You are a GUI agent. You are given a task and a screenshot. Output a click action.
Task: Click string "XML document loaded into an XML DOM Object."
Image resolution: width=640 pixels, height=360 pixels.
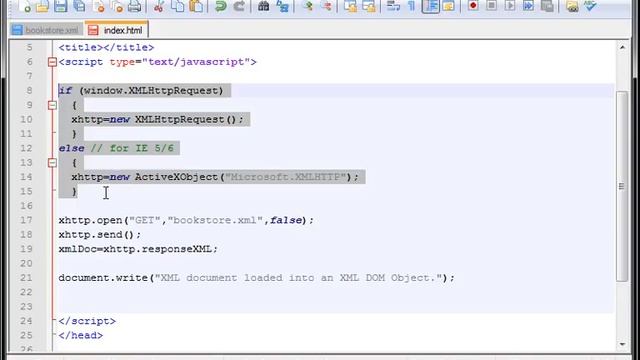[x=298, y=278]
